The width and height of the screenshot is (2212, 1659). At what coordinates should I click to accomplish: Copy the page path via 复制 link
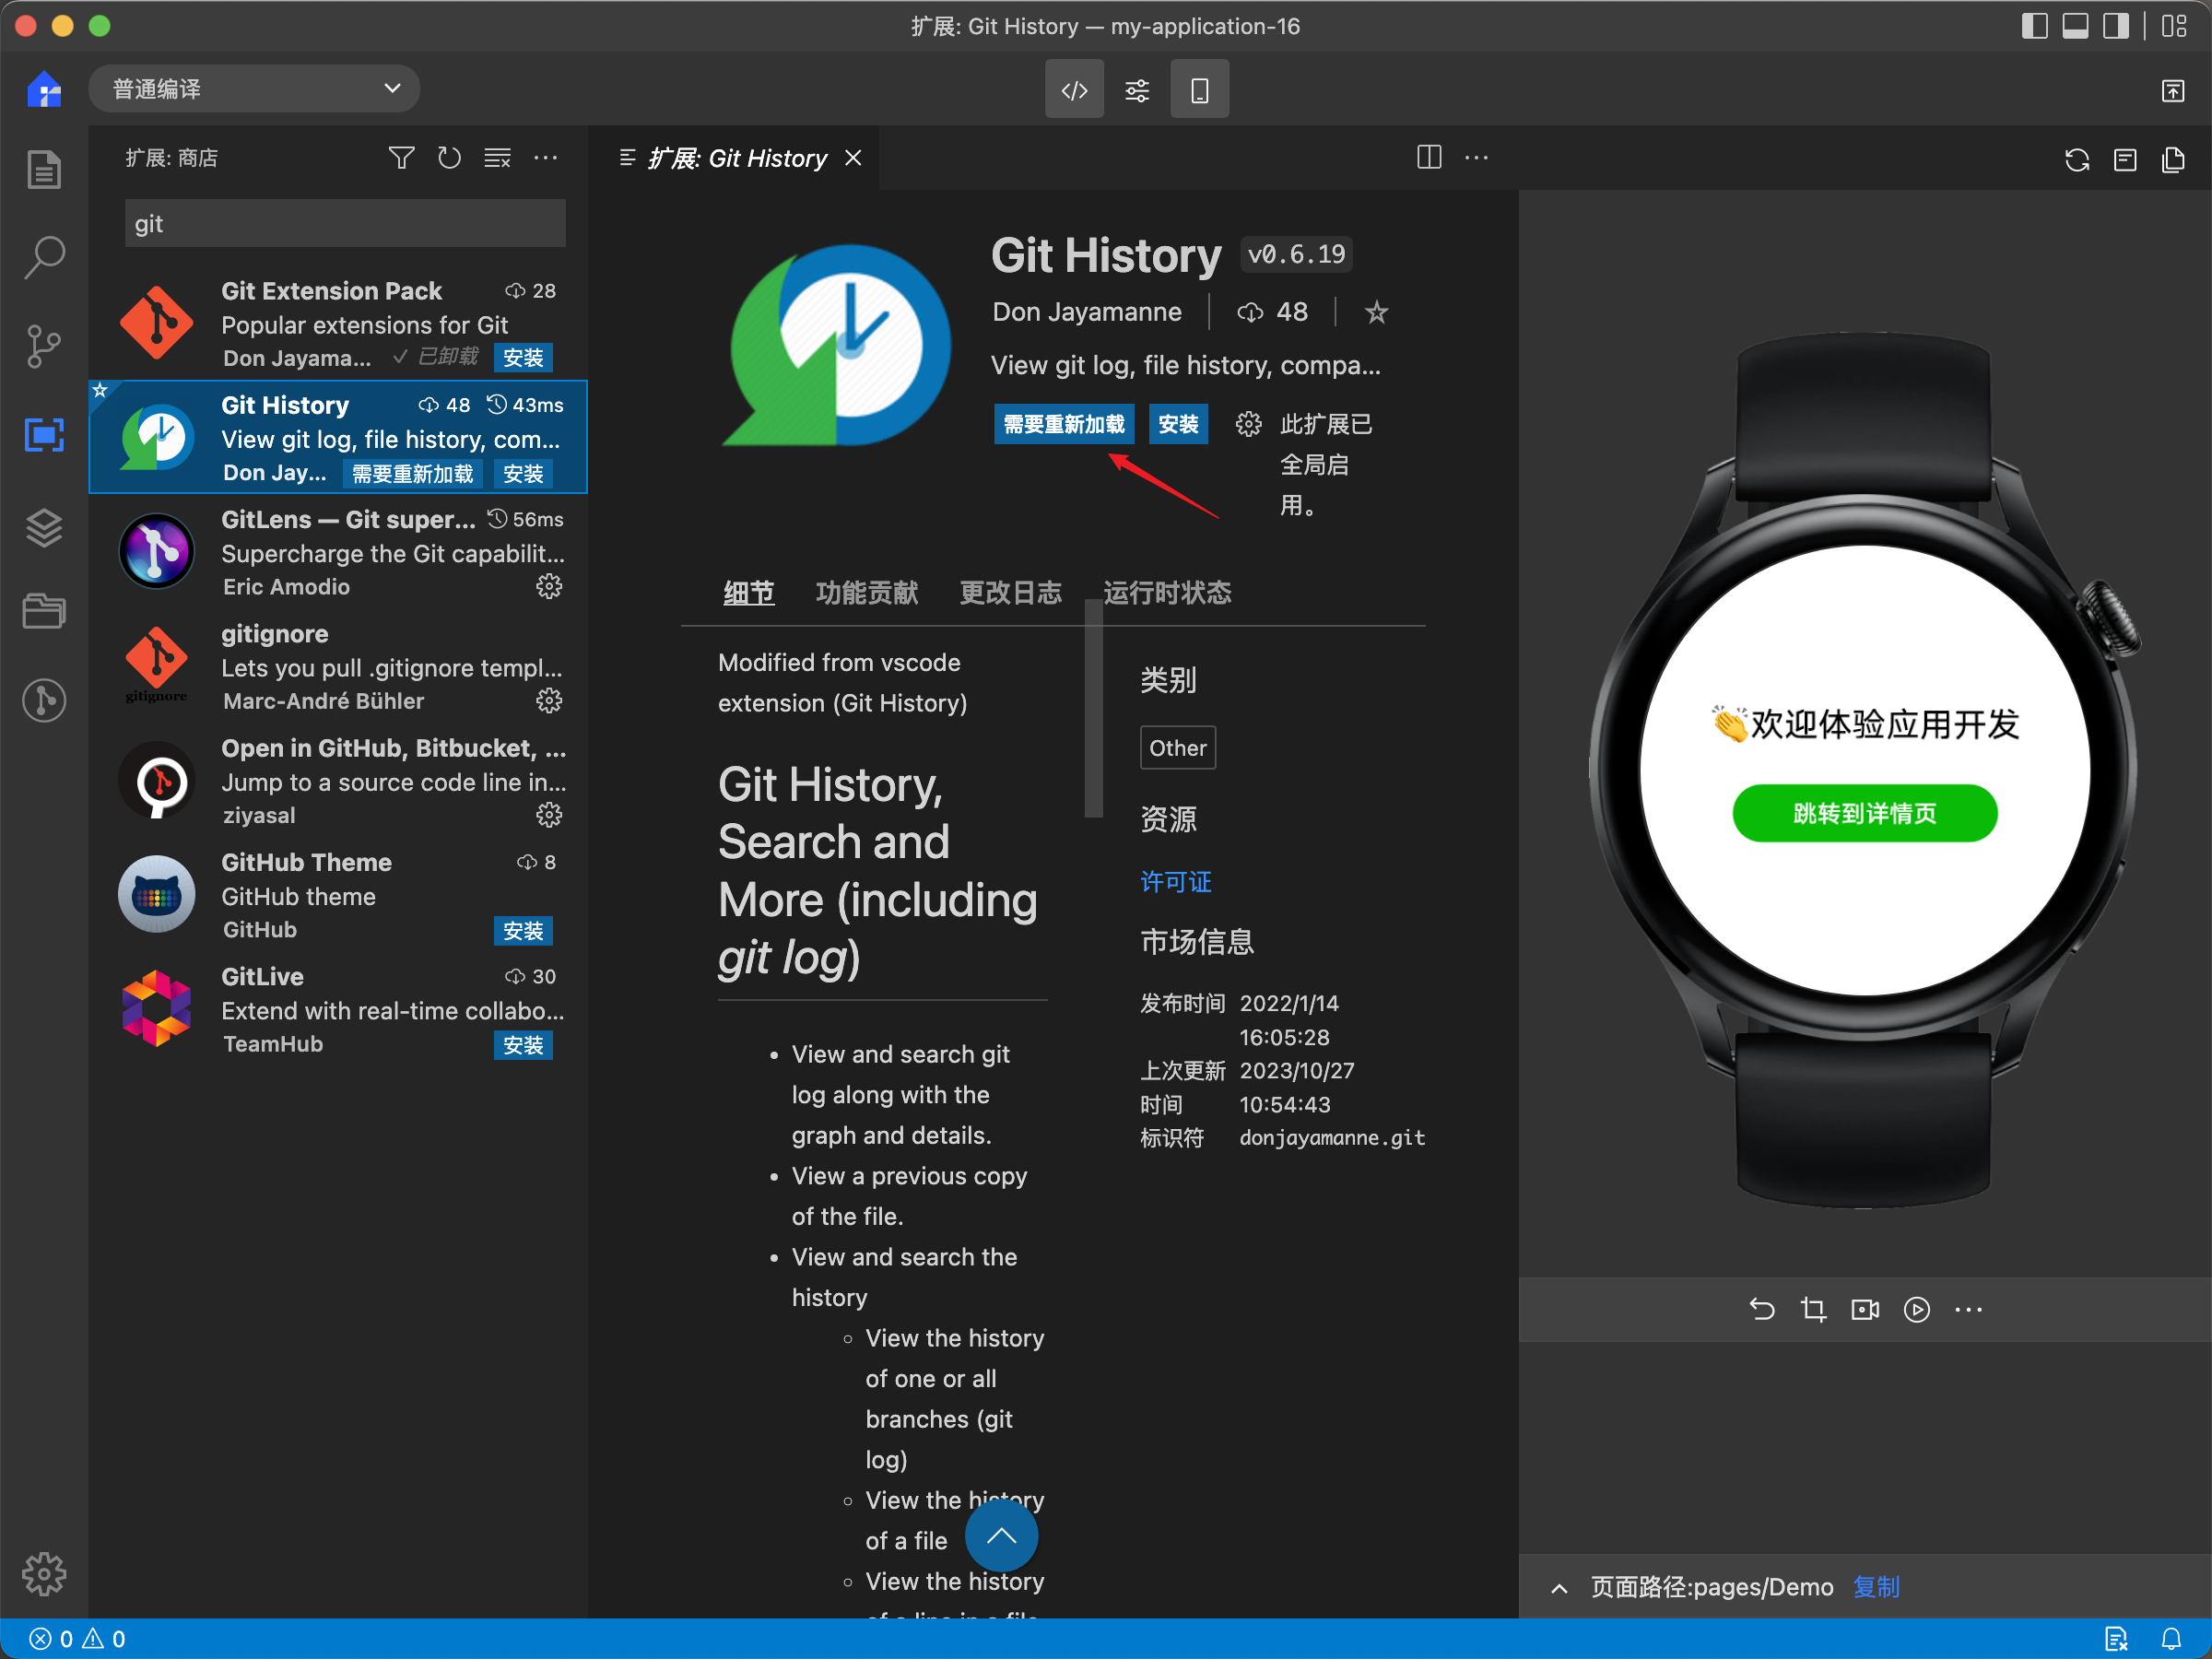[1876, 1587]
